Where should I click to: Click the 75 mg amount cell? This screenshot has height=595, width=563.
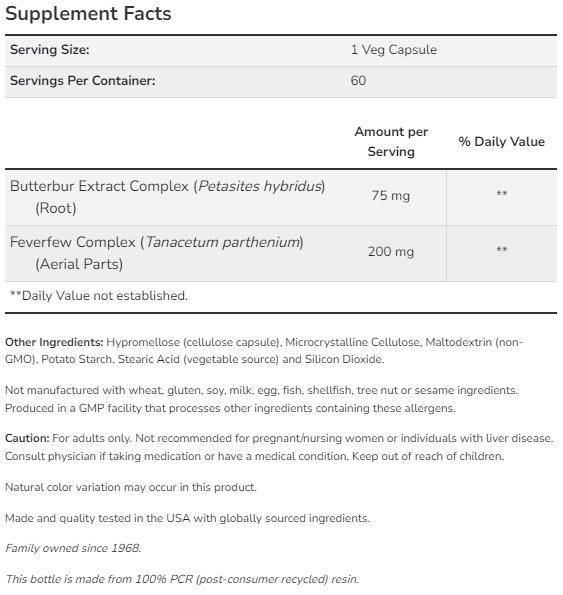coord(391,196)
